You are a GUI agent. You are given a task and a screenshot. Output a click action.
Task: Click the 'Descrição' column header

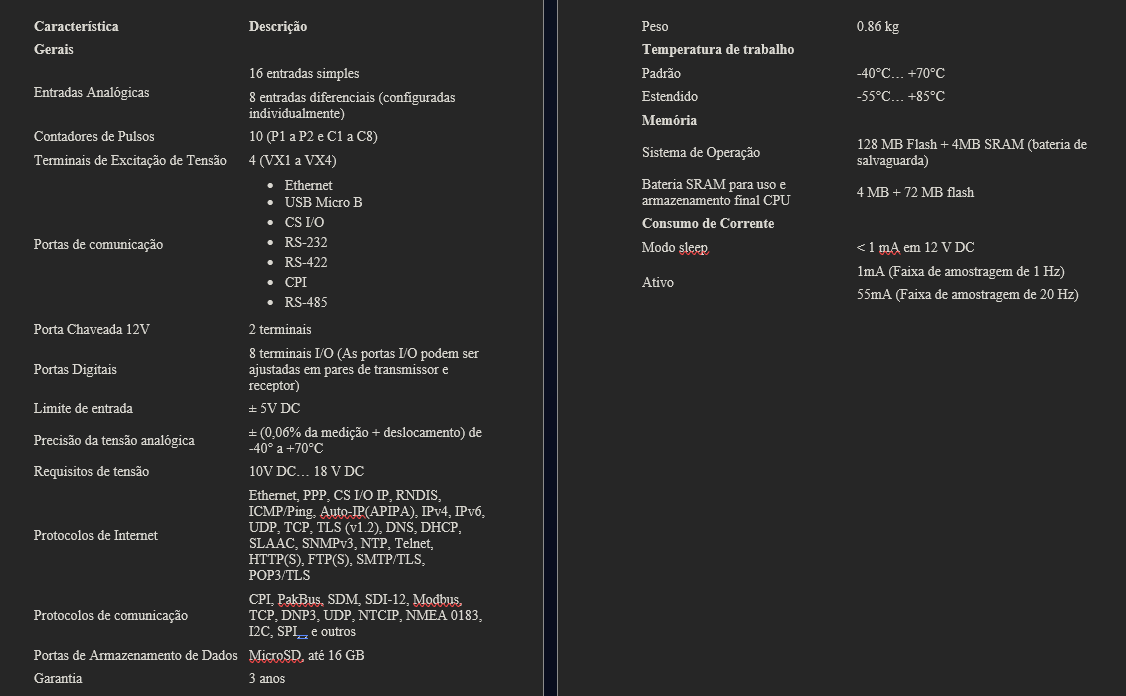[x=278, y=27]
